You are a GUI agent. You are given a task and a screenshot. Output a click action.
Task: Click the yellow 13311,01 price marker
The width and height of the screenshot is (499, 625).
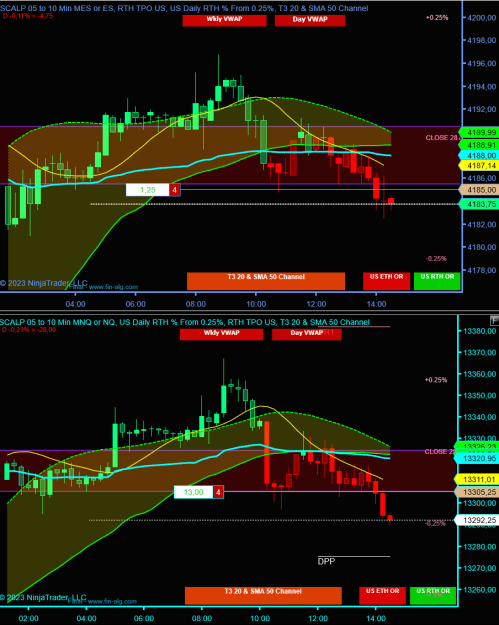pyautogui.click(x=477, y=479)
